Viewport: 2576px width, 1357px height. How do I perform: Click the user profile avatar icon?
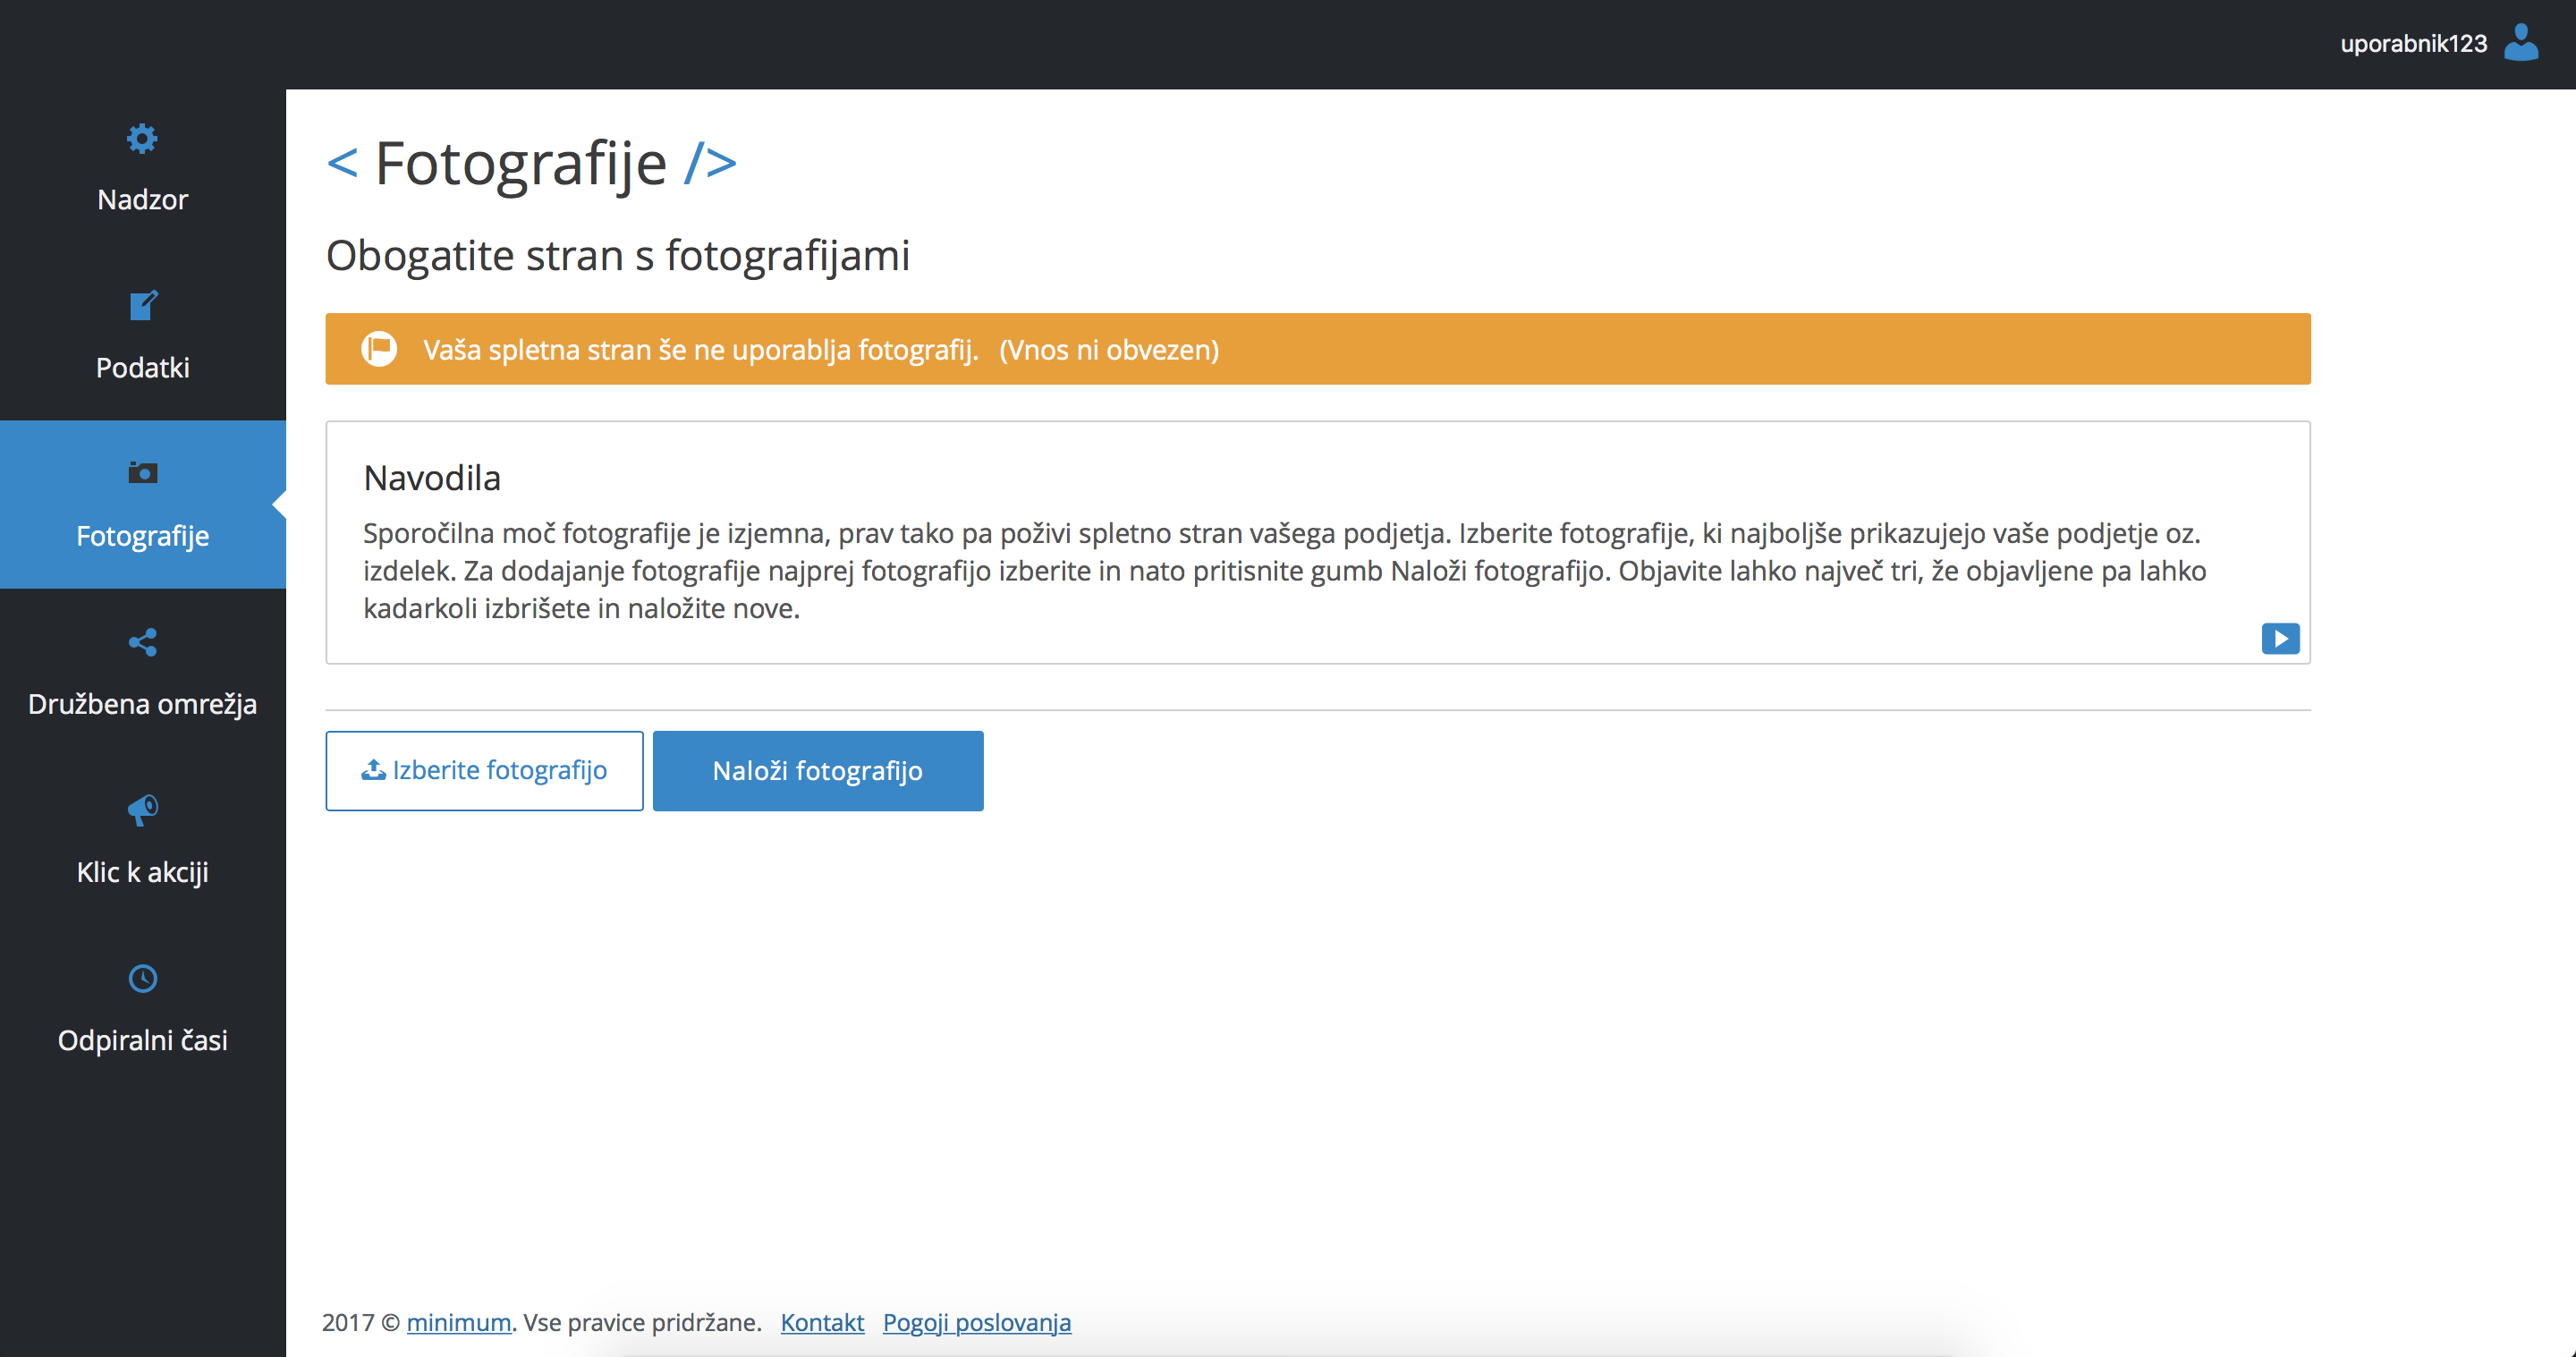2520,43
